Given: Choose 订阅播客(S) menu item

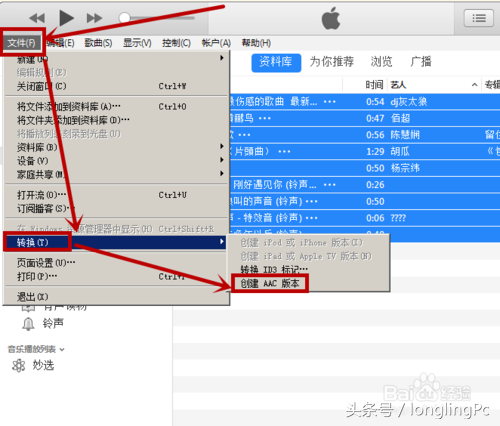Looking at the screenshot, I should [x=116, y=209].
